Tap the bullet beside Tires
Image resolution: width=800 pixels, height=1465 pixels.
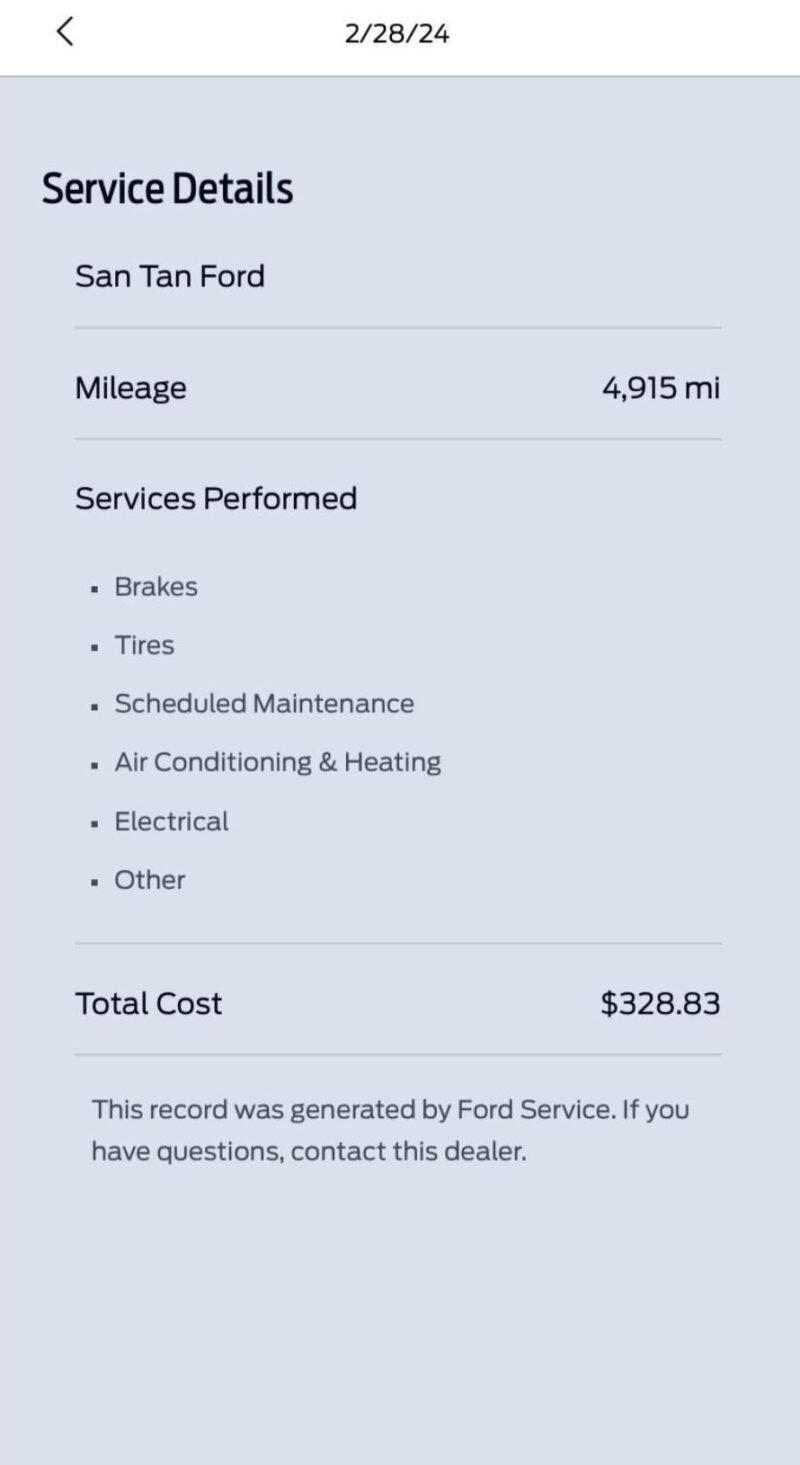point(94,648)
